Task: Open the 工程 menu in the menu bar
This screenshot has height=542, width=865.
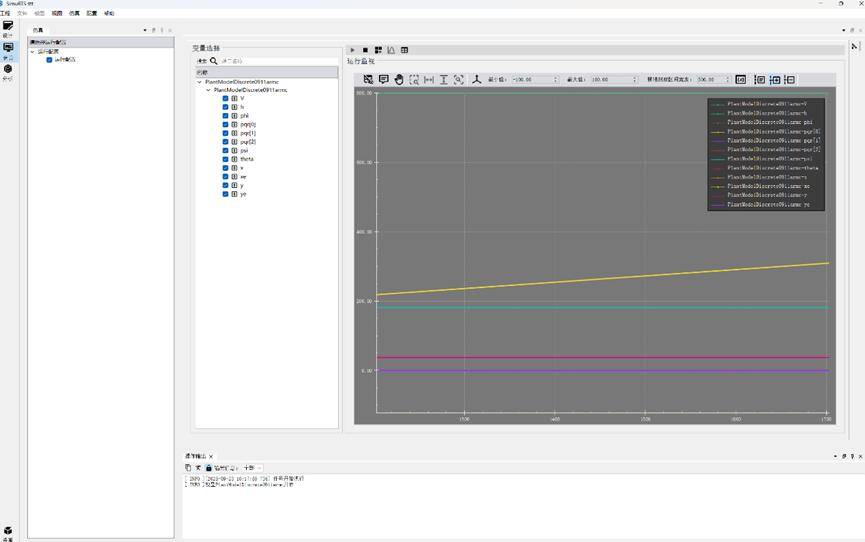Action: pos(6,13)
